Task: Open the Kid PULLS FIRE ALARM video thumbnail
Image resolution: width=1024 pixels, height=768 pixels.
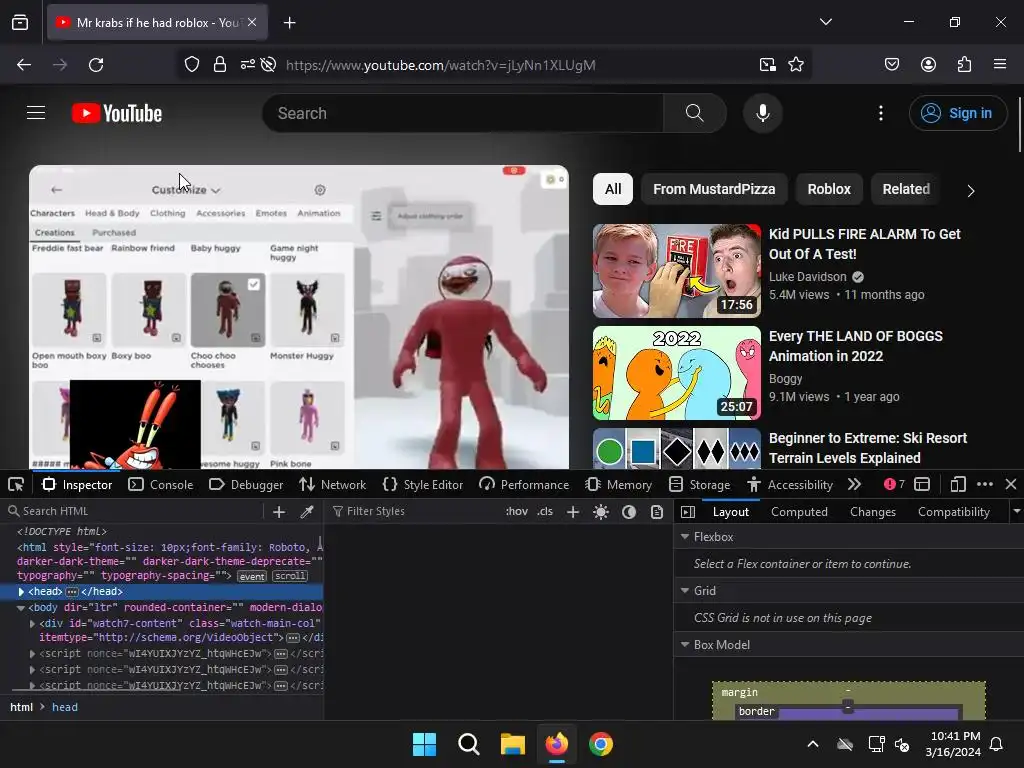Action: pos(677,271)
